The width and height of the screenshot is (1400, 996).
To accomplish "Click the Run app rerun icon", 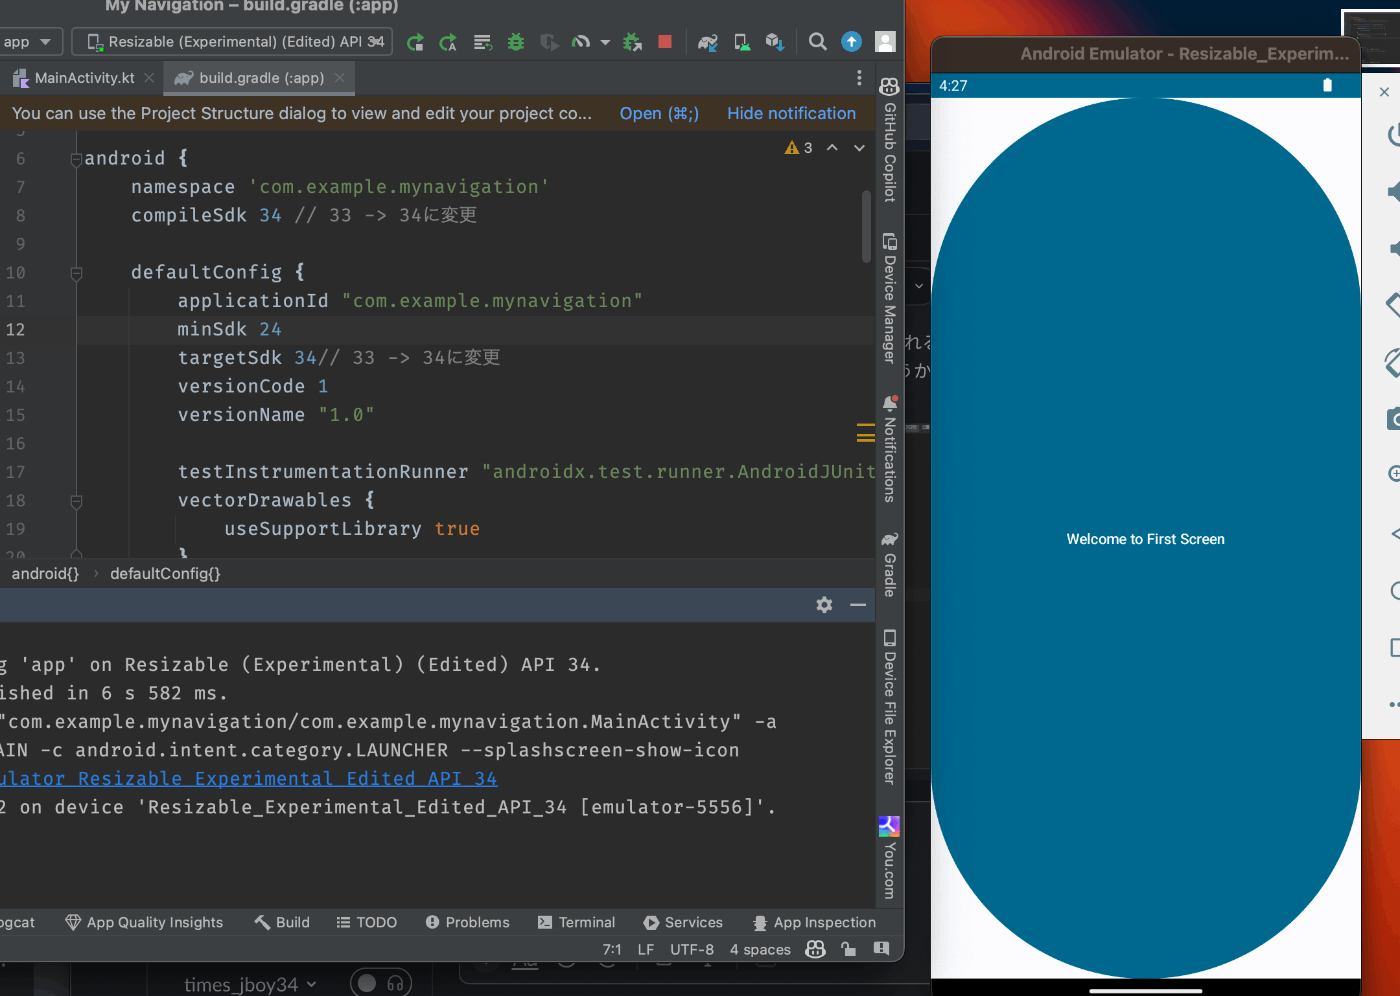I will point(415,42).
